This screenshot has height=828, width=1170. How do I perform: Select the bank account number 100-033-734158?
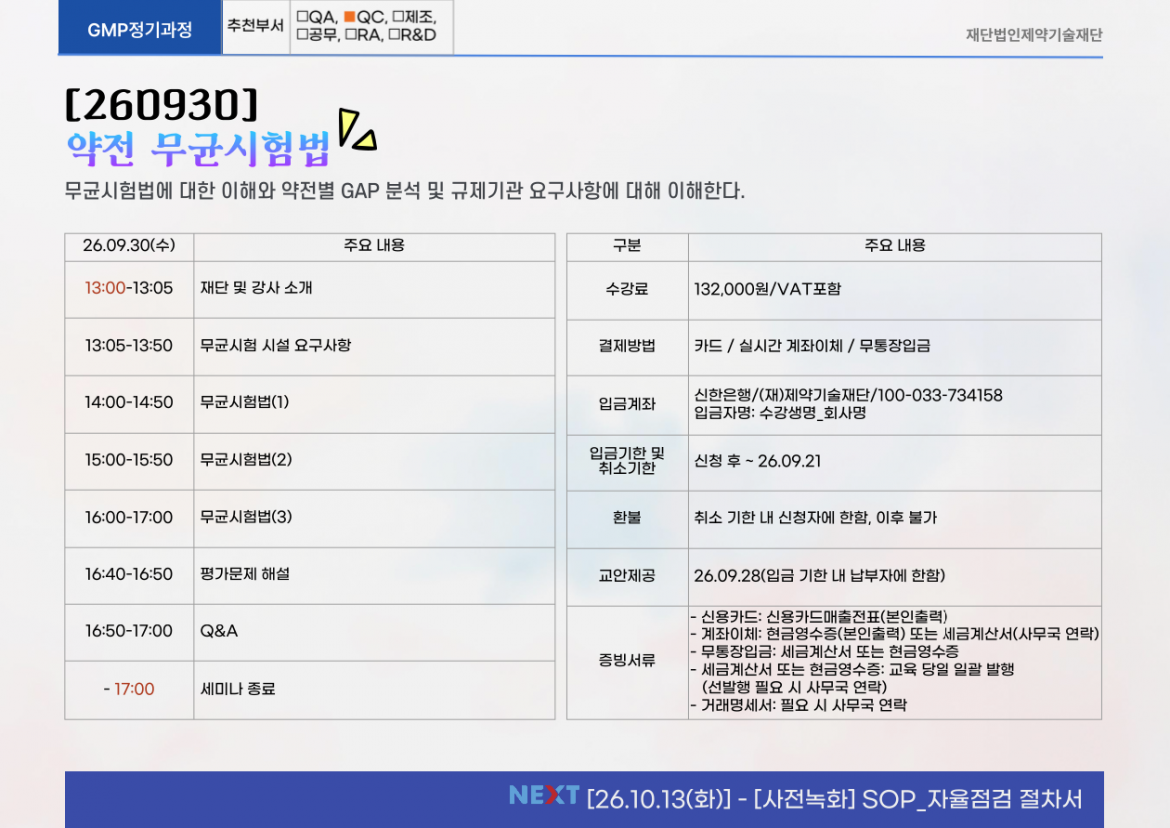click(x=938, y=396)
